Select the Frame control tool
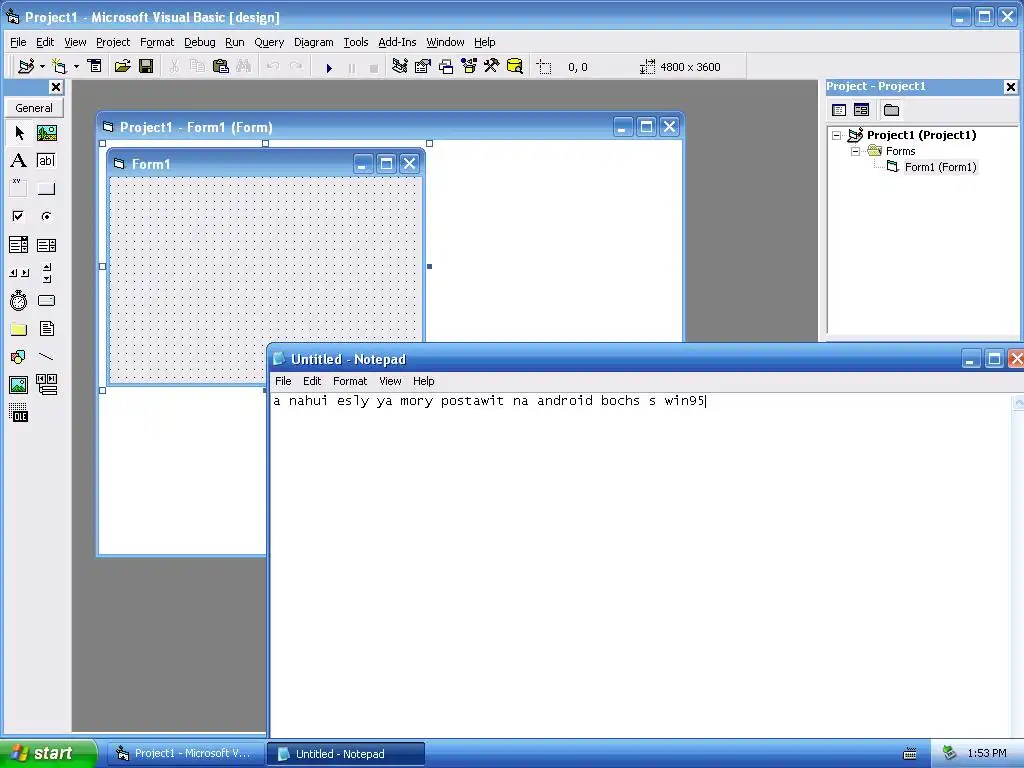The height and width of the screenshot is (768, 1024). [x=19, y=189]
